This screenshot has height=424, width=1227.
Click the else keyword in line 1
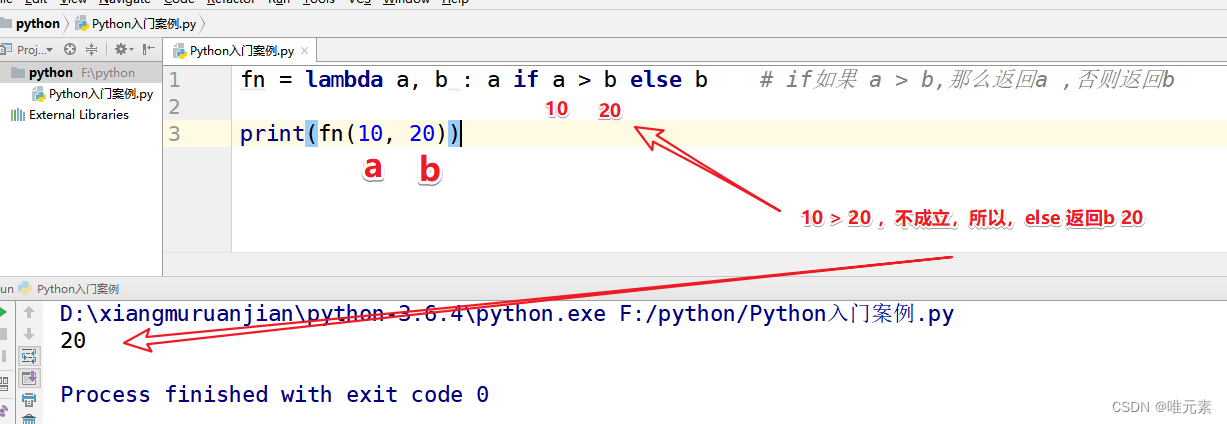[656, 80]
